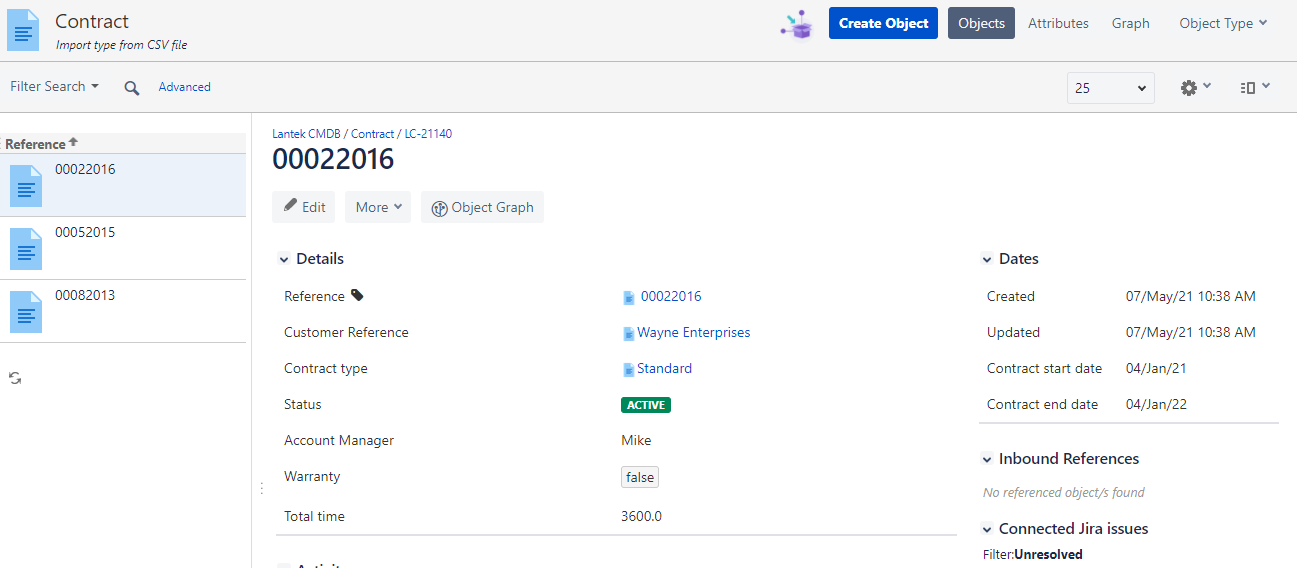This screenshot has width=1299, height=568.
Task: Click the label tag icon beside Reference
Action: coord(357,296)
